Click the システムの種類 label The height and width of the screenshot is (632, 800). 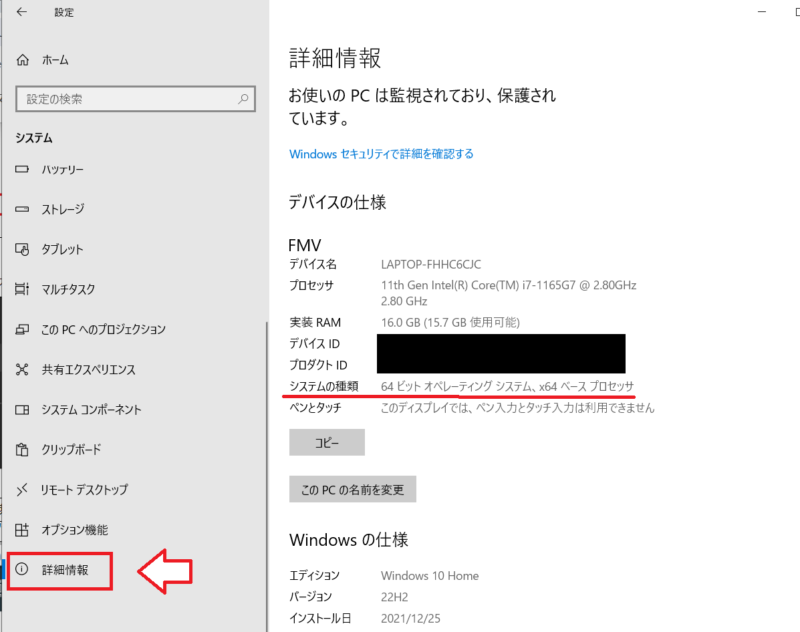pos(324,386)
